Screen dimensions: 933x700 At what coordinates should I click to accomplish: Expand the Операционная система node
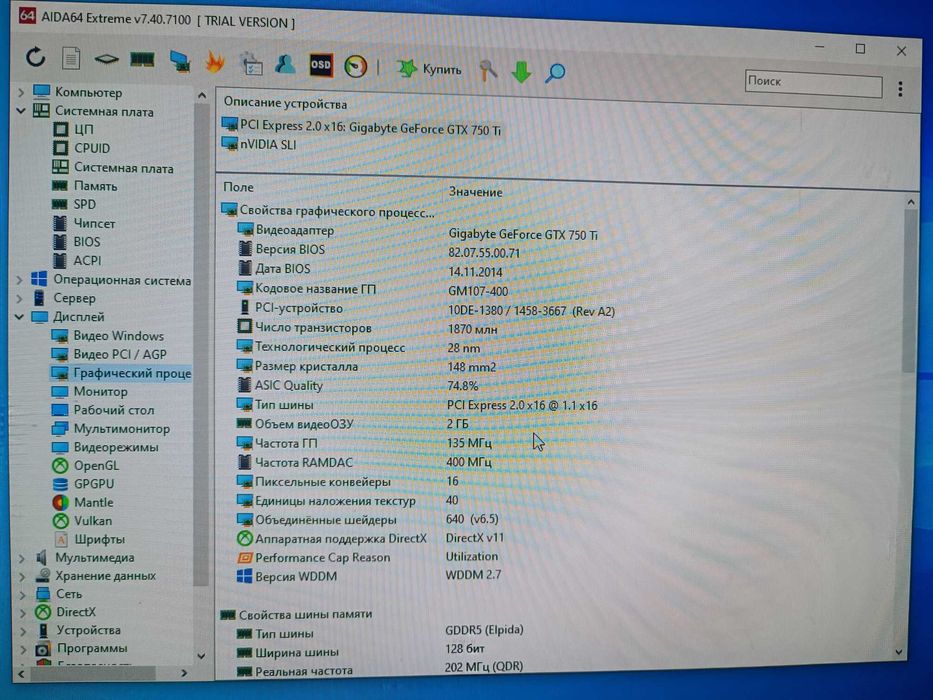(x=20, y=279)
